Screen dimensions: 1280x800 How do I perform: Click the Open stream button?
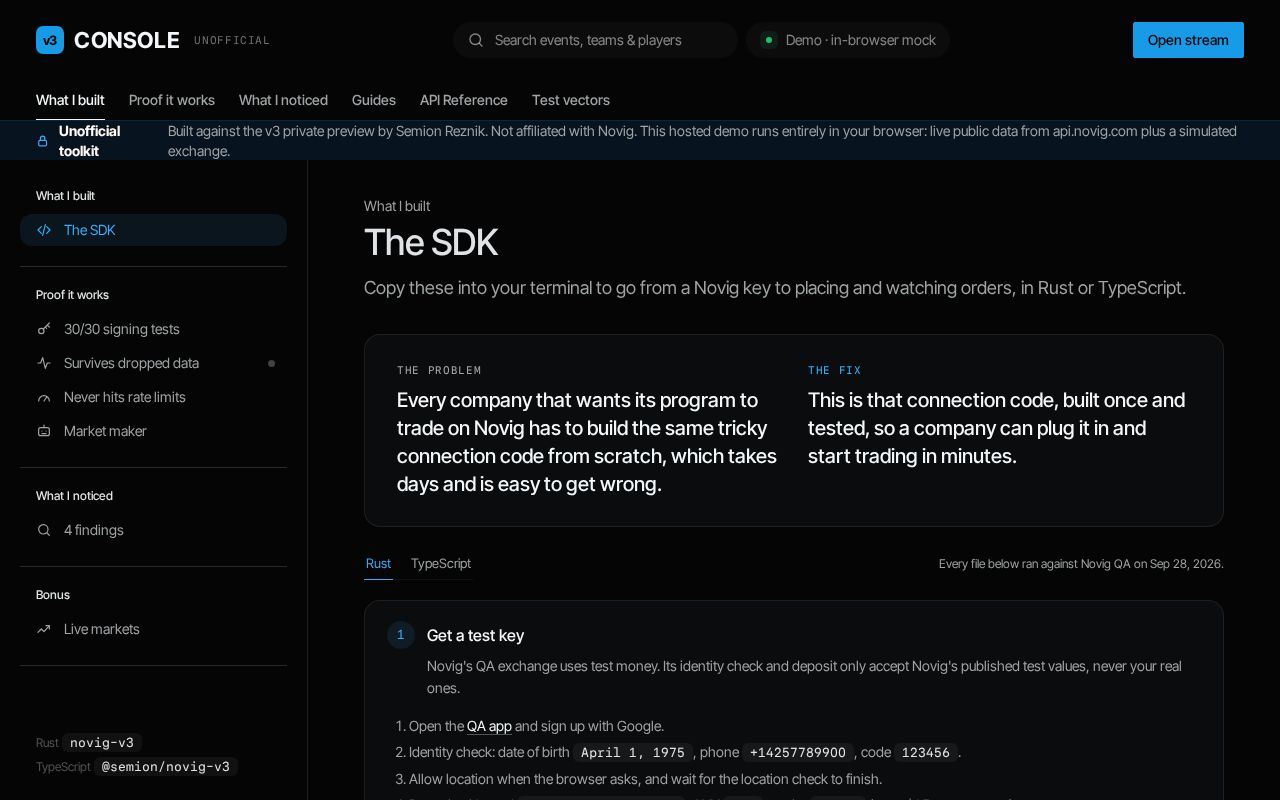[x=1188, y=40]
